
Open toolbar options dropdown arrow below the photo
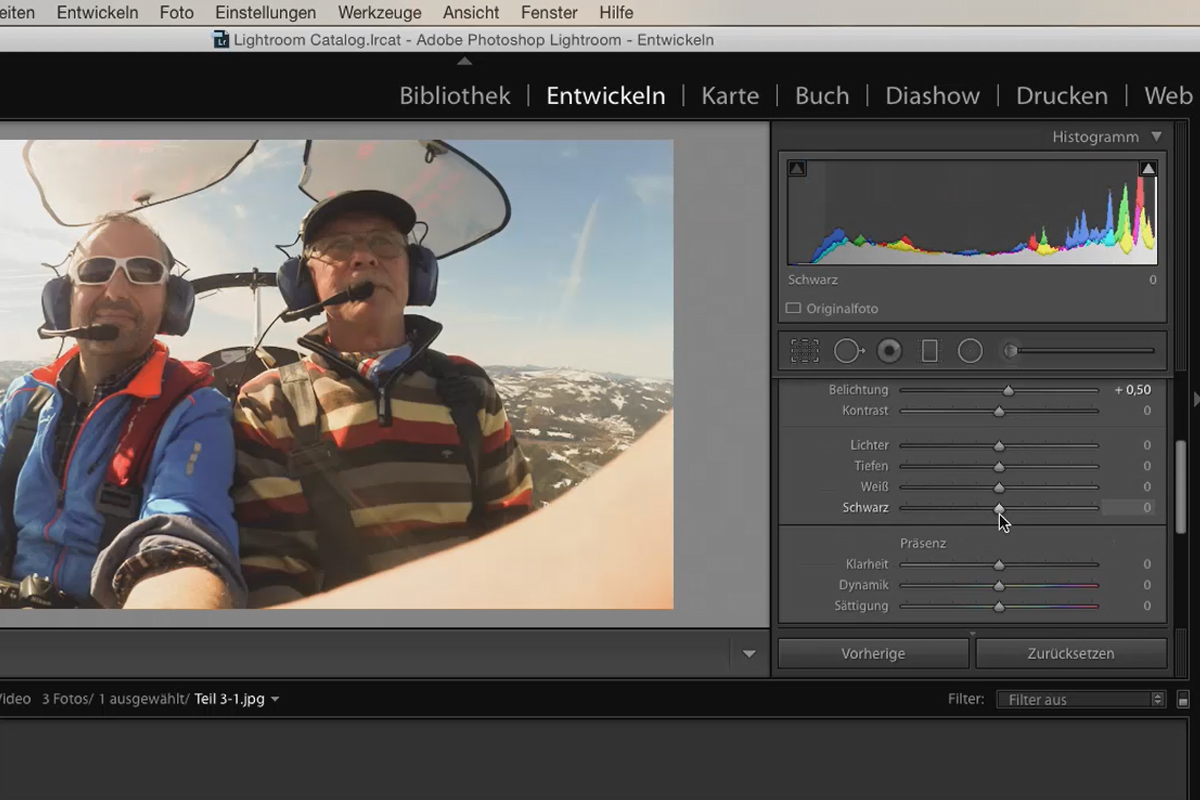point(749,654)
